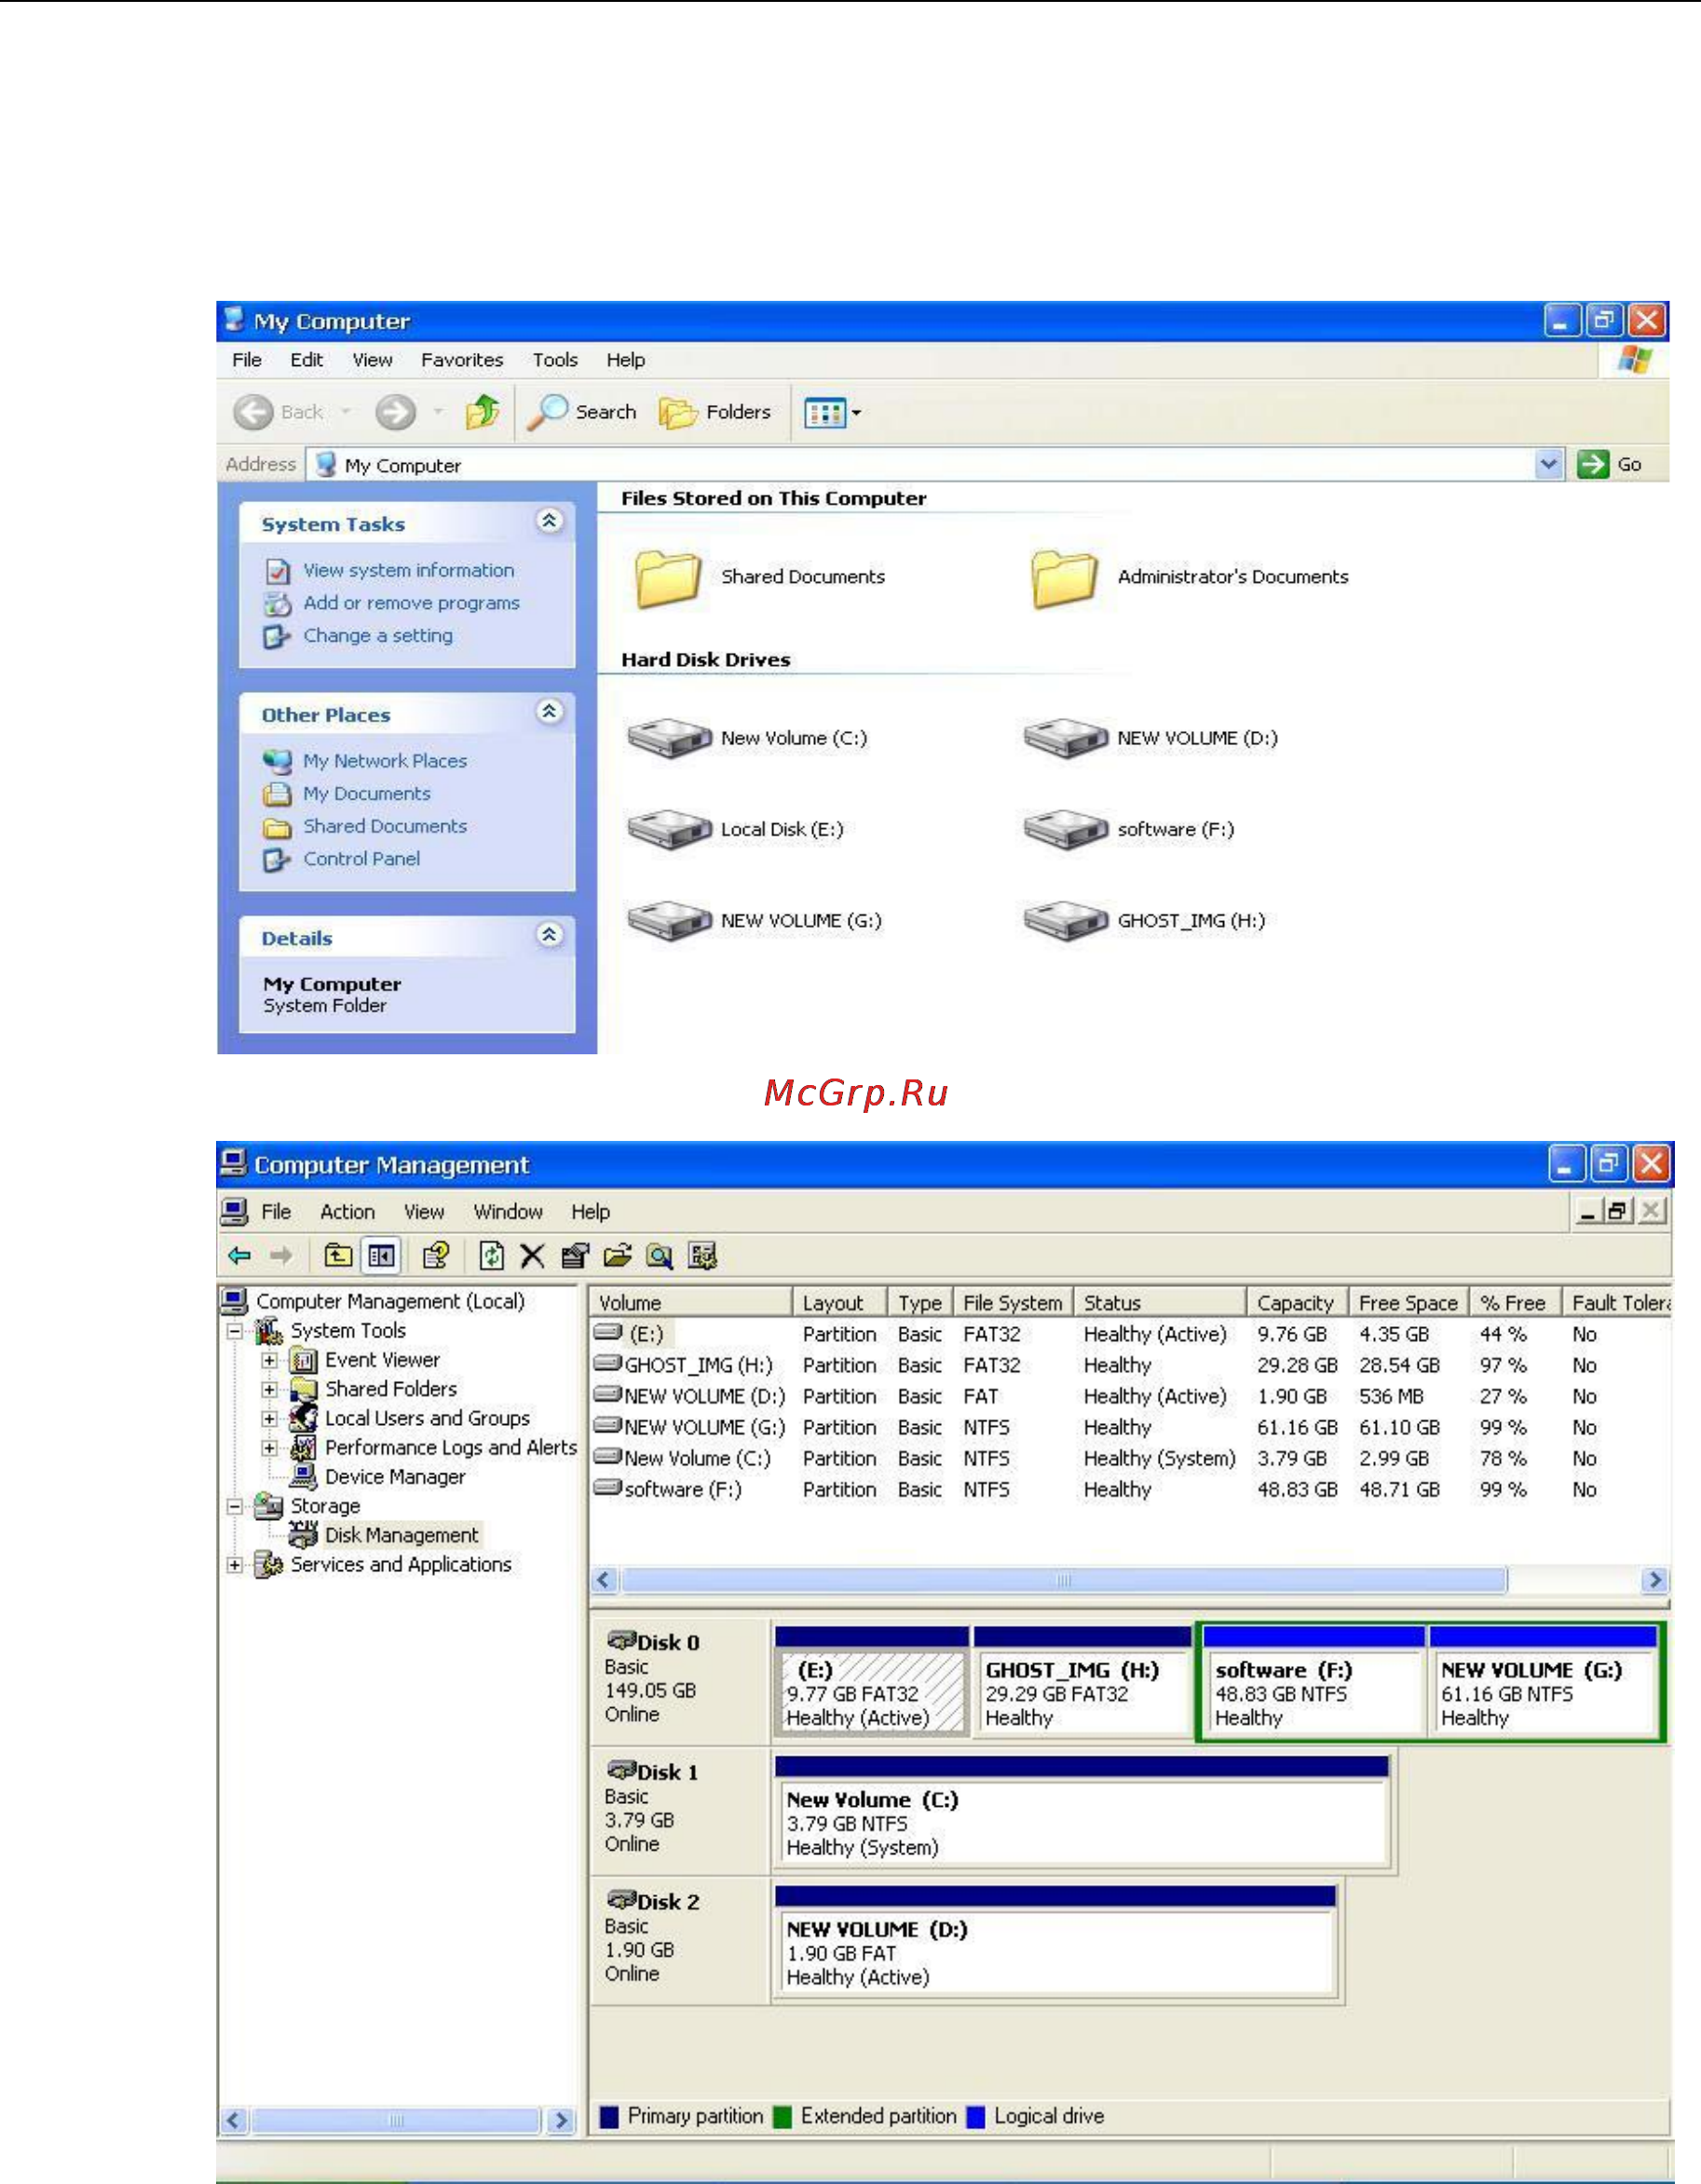Expand Local Users and Groups node
The image size is (1701, 2184).
pos(269,1419)
